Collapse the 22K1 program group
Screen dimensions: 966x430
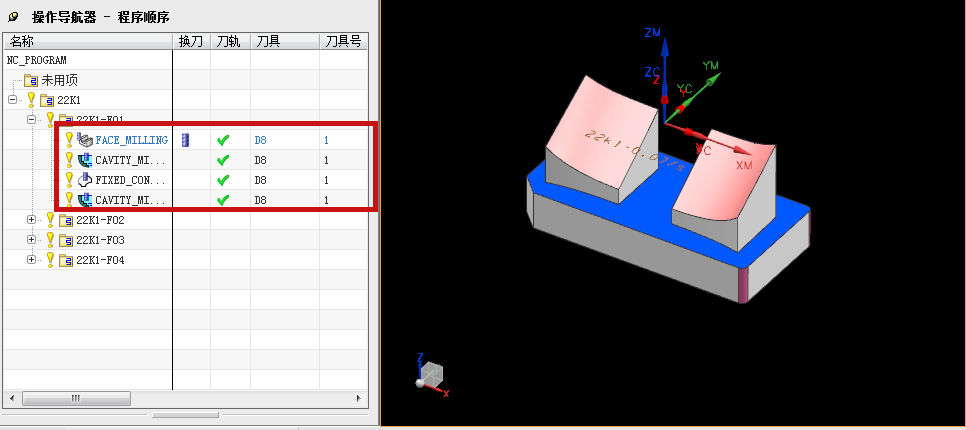point(12,100)
